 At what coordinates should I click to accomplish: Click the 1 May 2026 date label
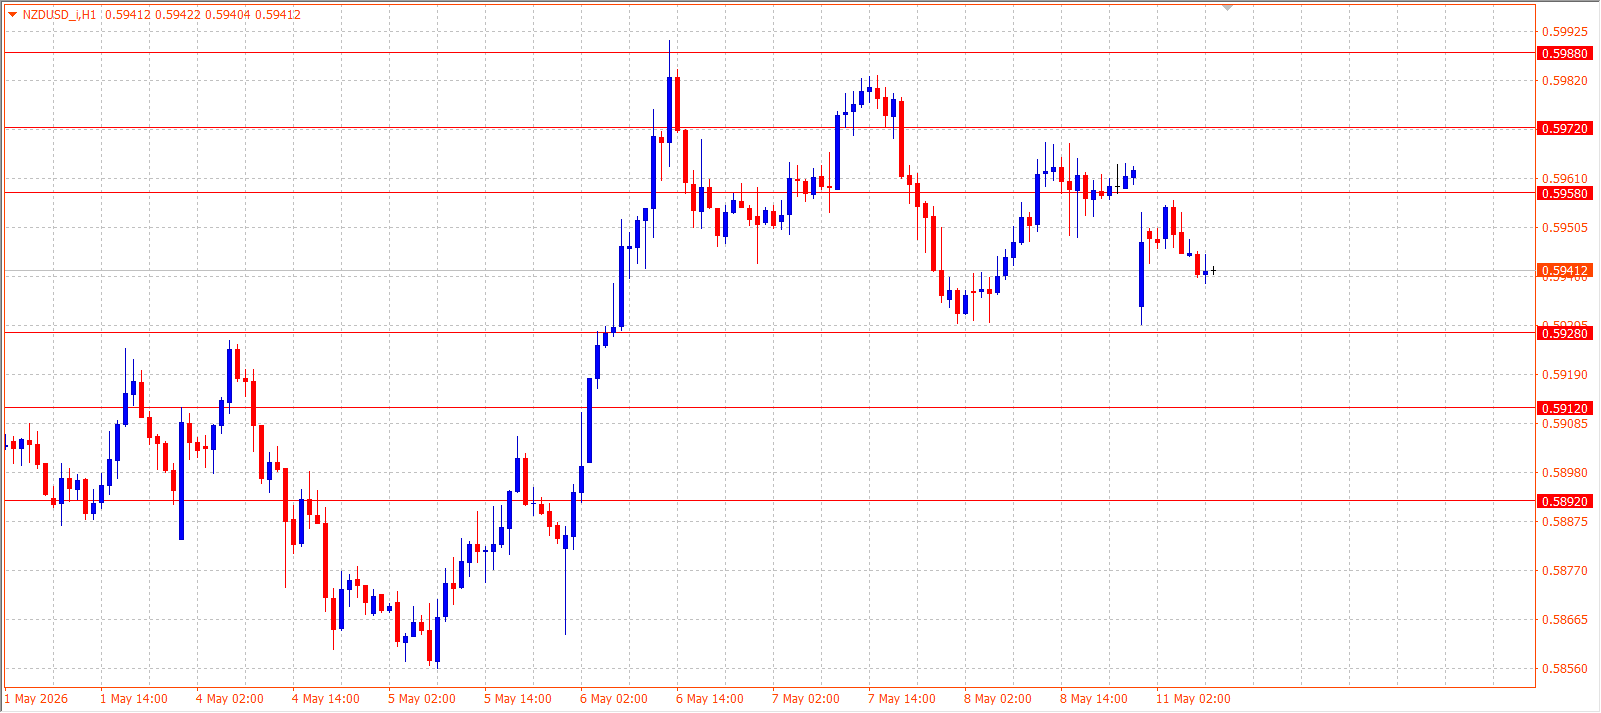pos(37,699)
